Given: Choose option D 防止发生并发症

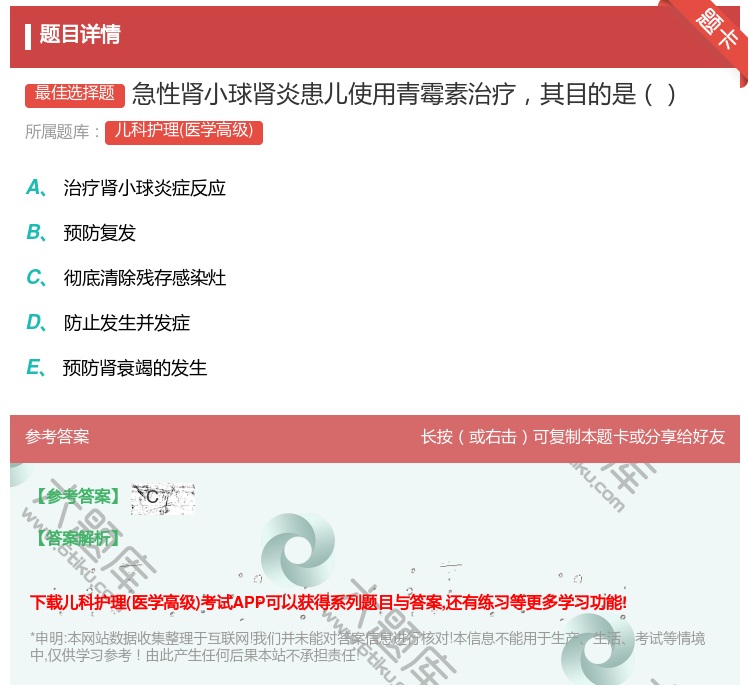Looking at the screenshot, I should pyautogui.click(x=108, y=323).
